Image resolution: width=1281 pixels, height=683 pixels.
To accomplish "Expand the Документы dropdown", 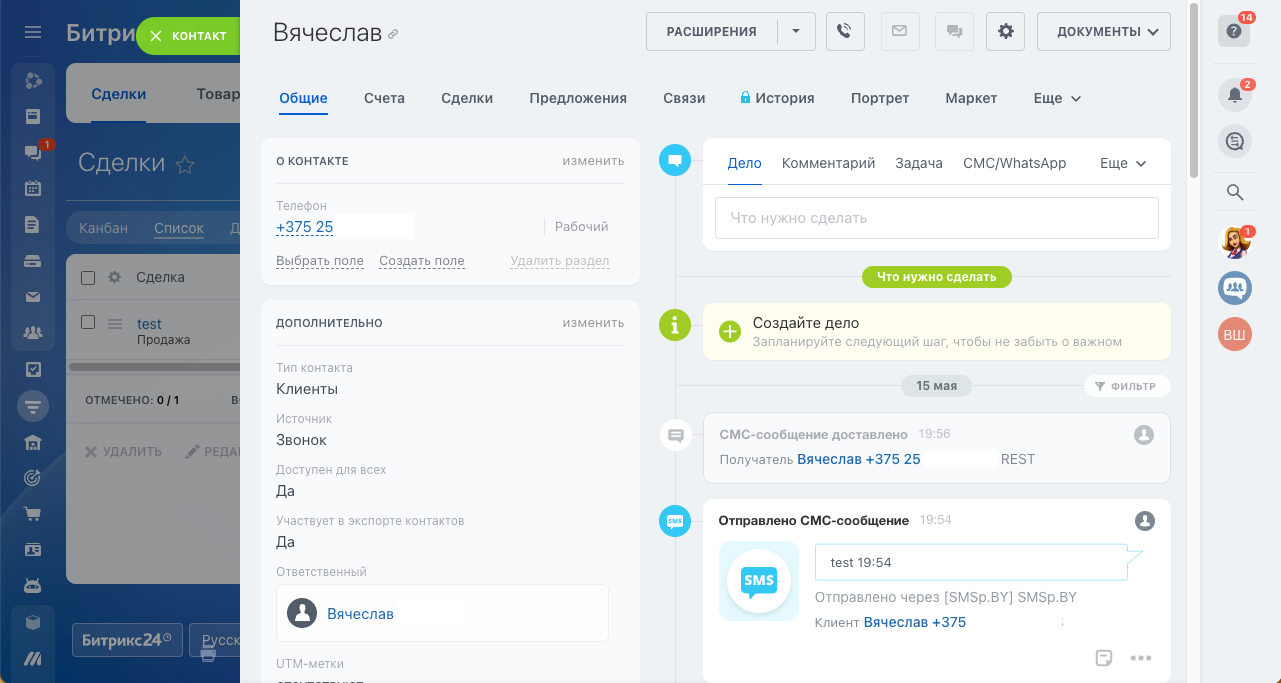I will point(1103,31).
